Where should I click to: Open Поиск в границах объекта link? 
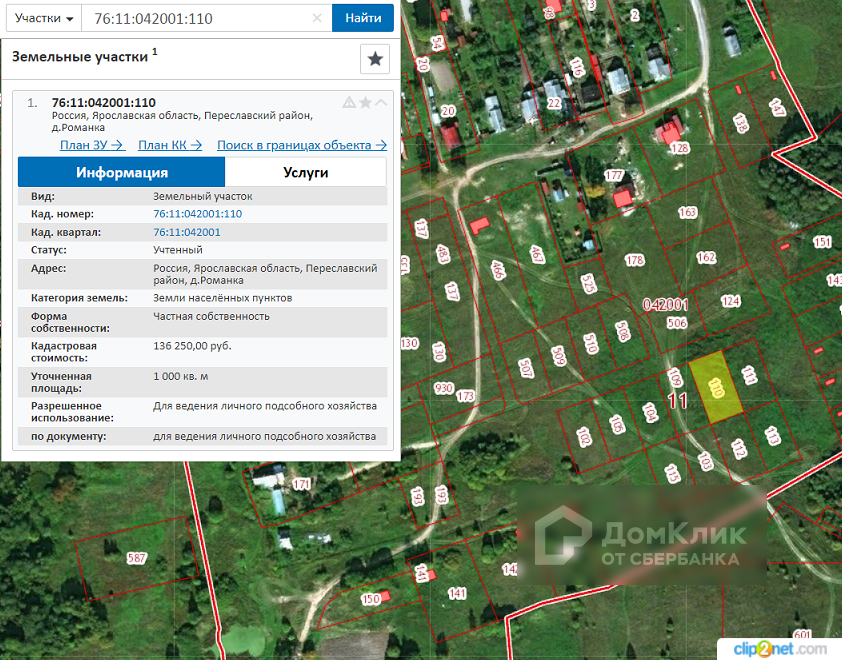pyautogui.click(x=302, y=145)
